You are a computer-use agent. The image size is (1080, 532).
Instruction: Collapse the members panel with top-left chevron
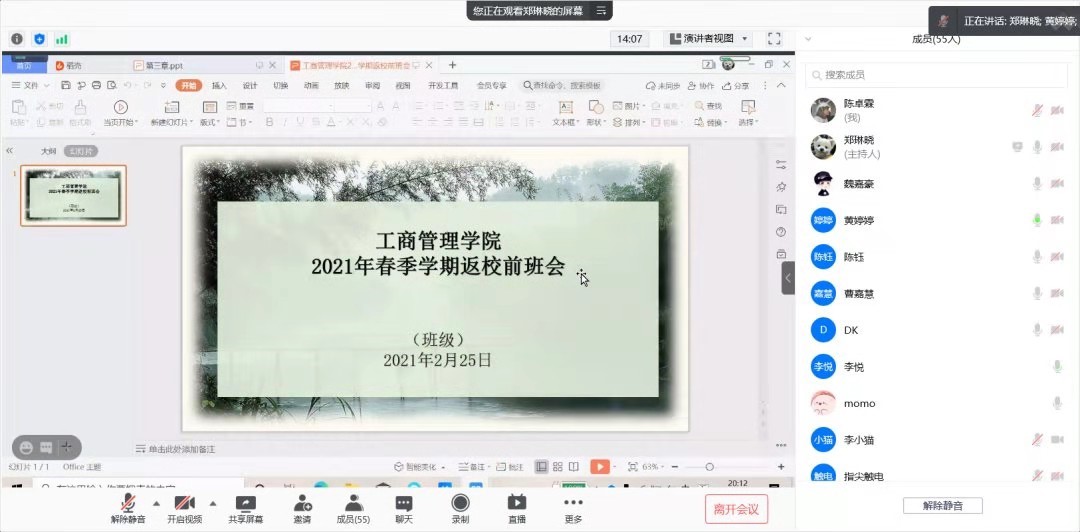pos(808,39)
